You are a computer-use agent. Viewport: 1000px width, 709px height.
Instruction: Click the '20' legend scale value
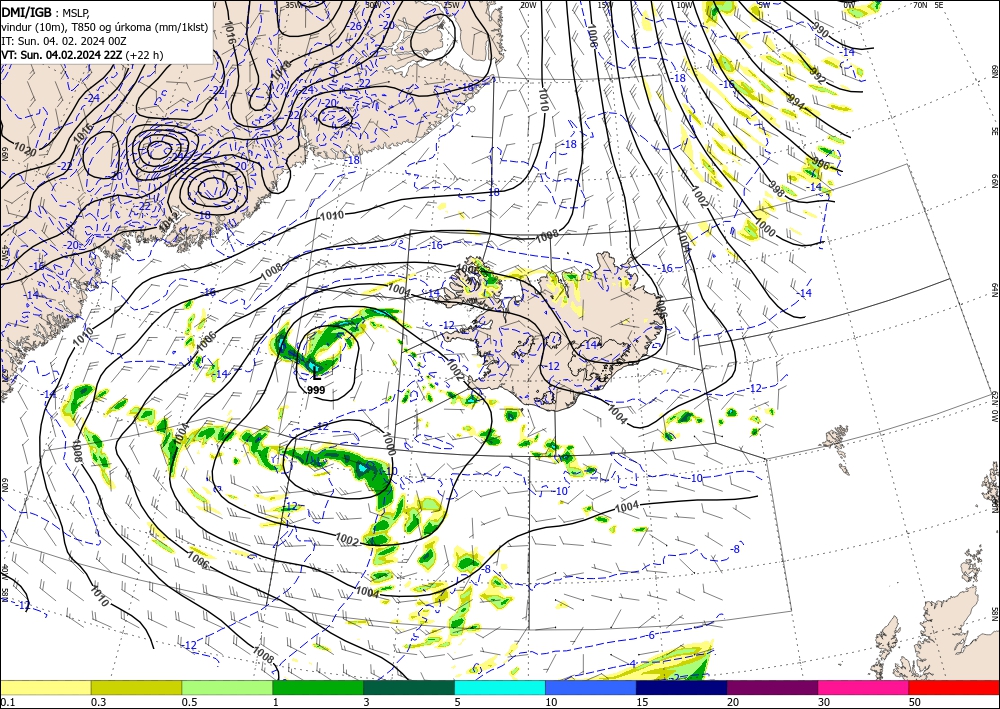733,702
